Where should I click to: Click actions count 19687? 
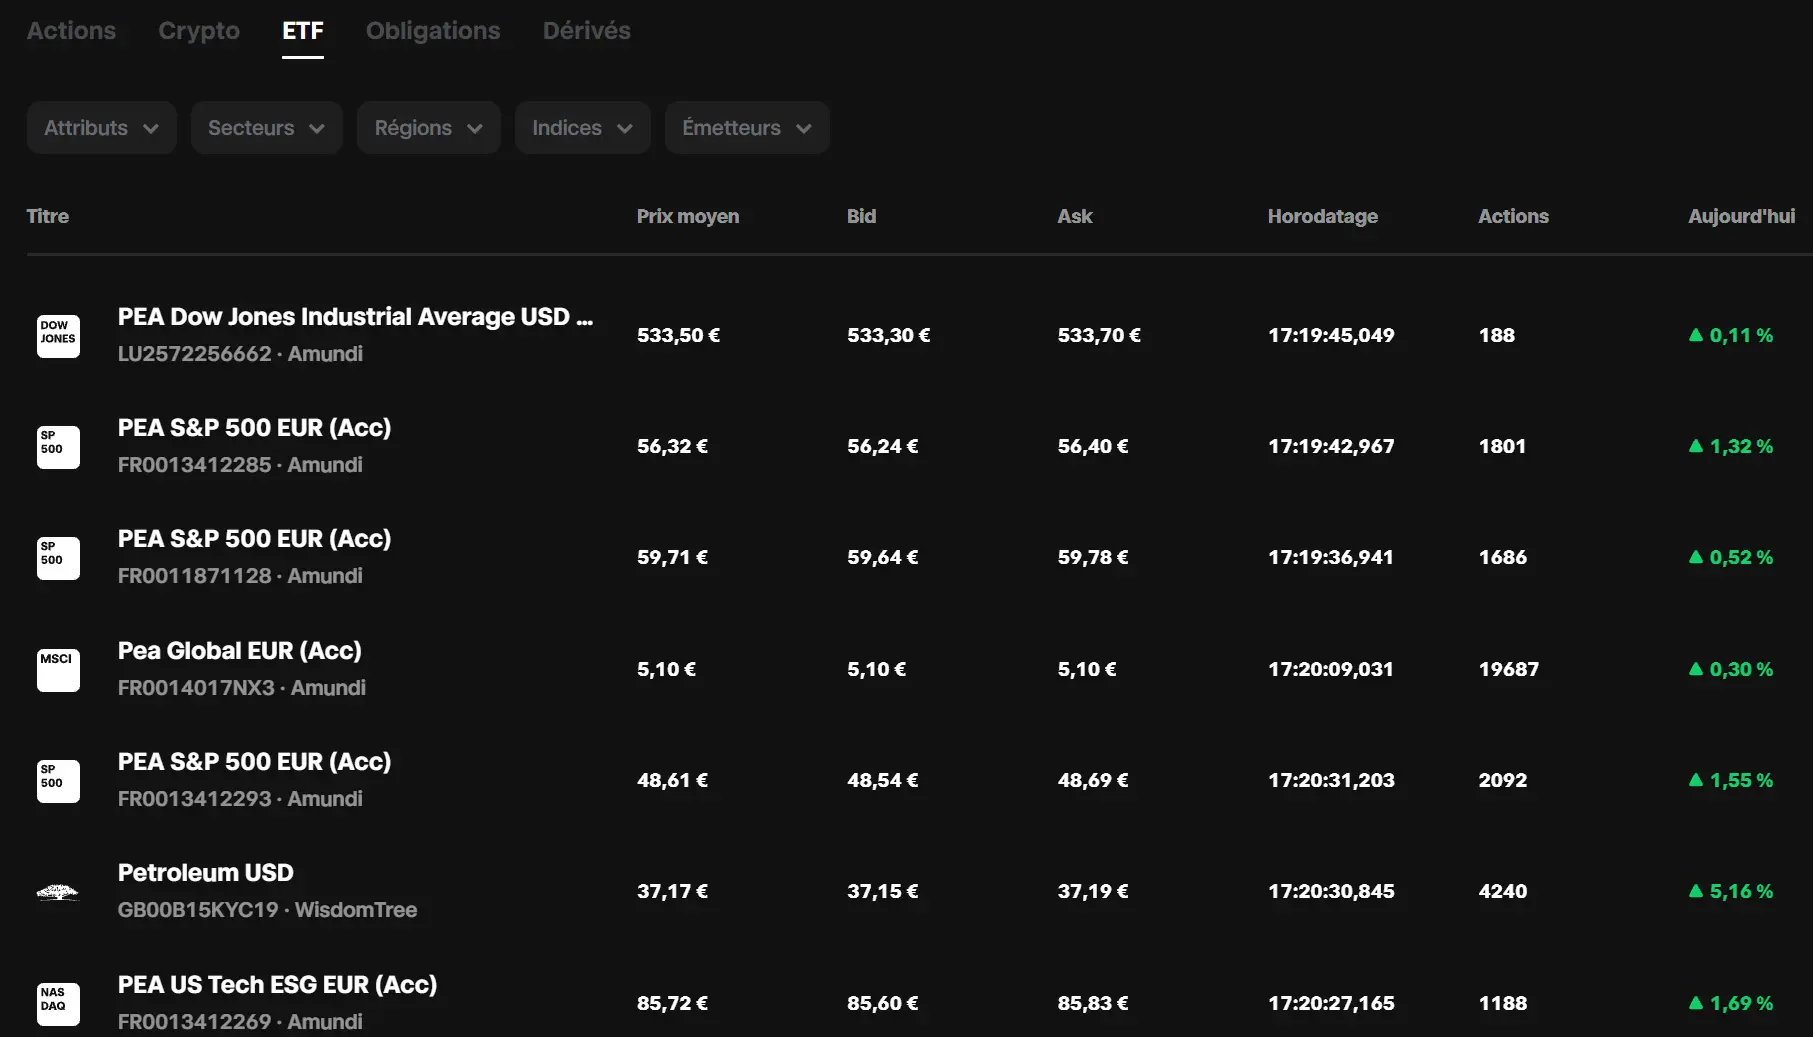(1509, 669)
